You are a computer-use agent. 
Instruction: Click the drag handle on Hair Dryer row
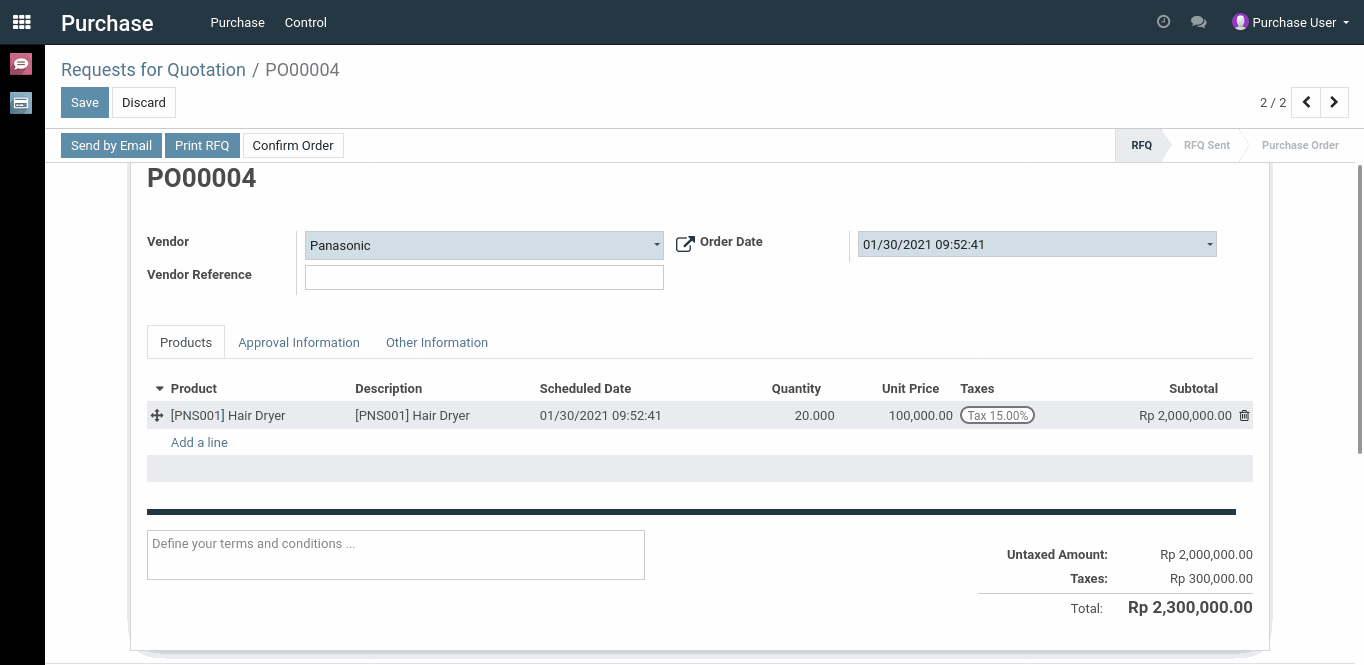tap(157, 416)
